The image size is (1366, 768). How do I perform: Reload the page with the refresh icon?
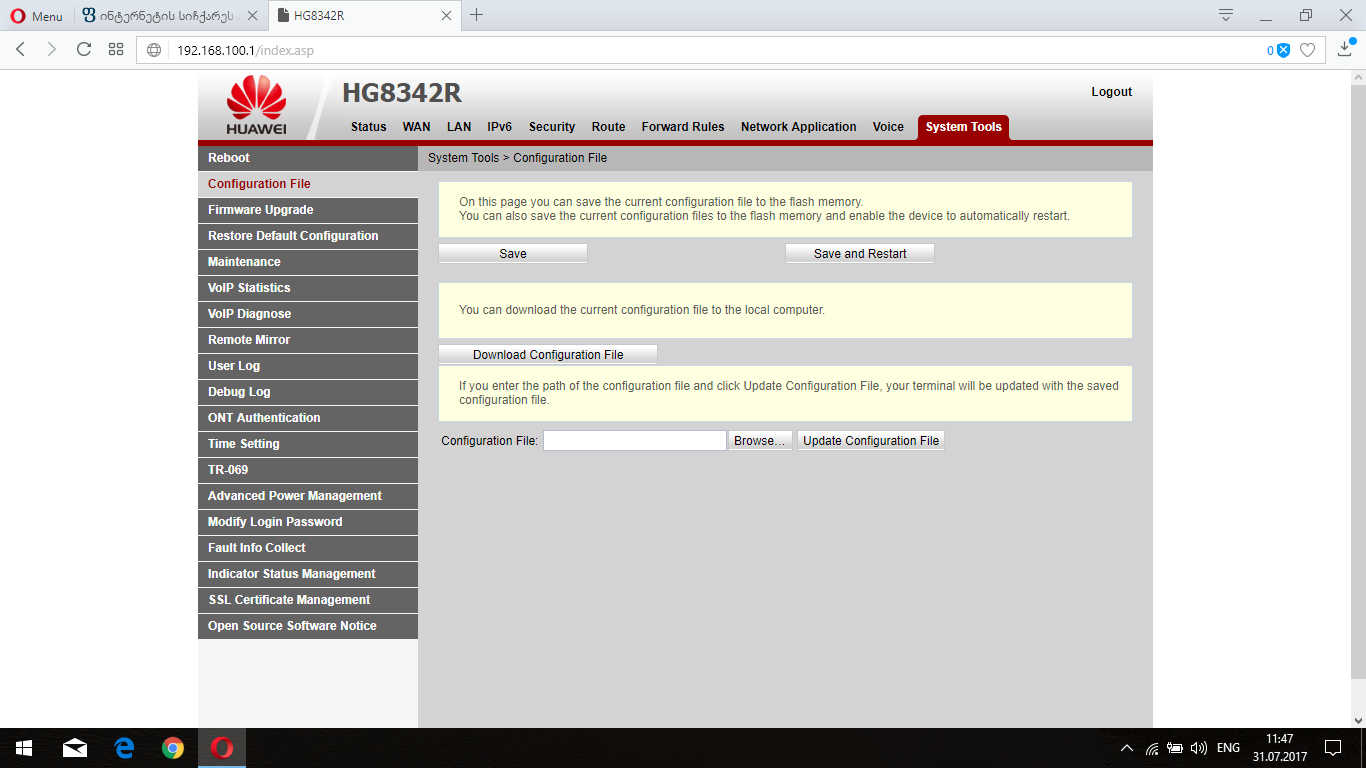[x=84, y=49]
